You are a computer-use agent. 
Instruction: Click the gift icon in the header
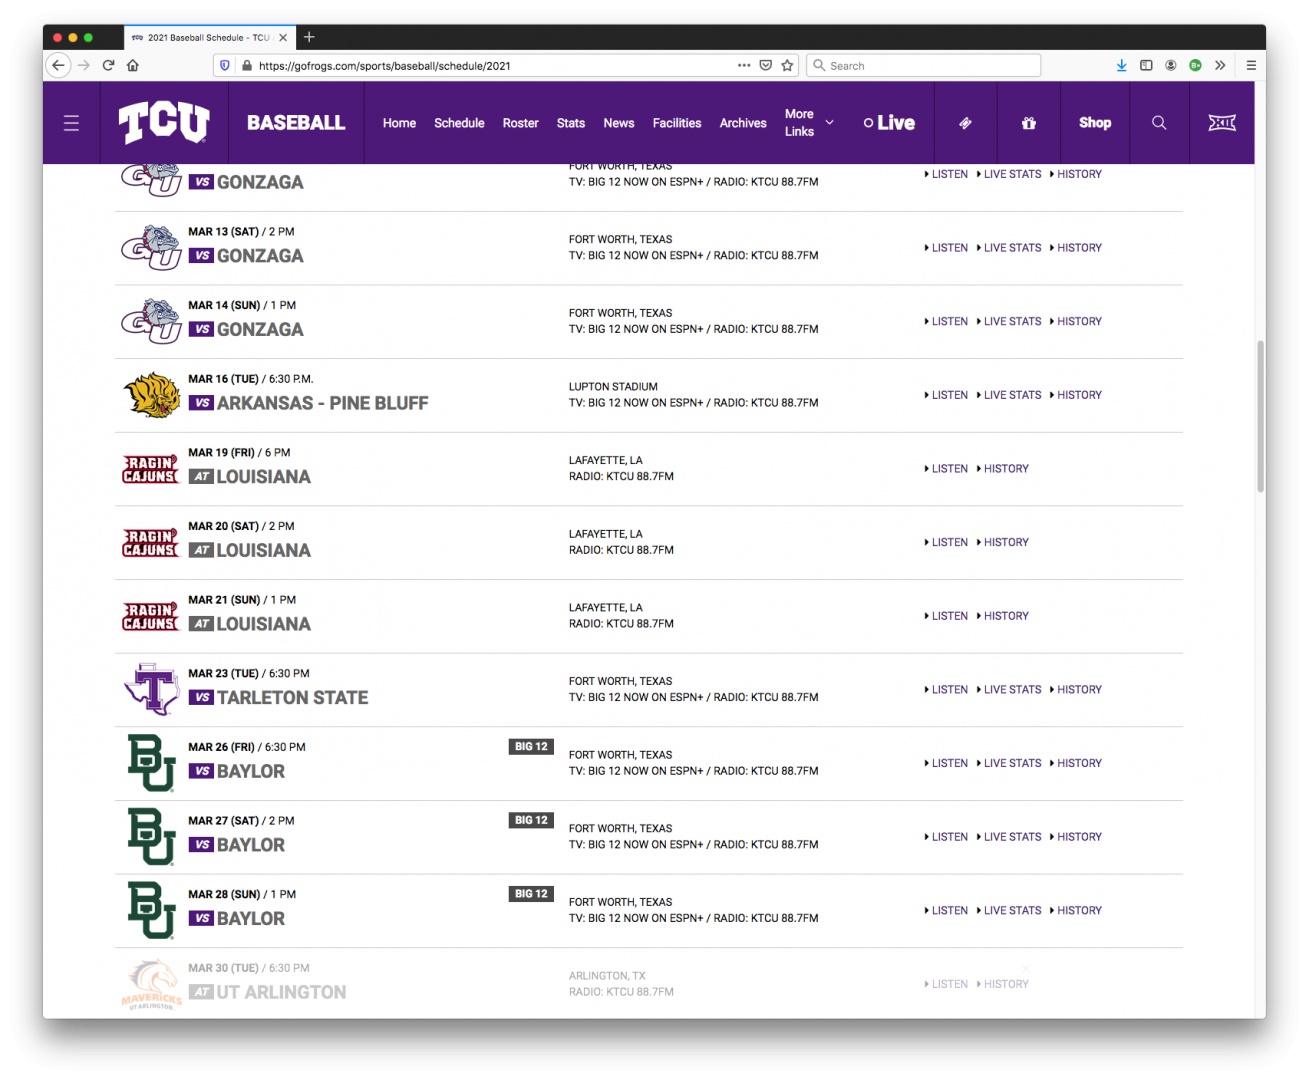pos(1028,123)
